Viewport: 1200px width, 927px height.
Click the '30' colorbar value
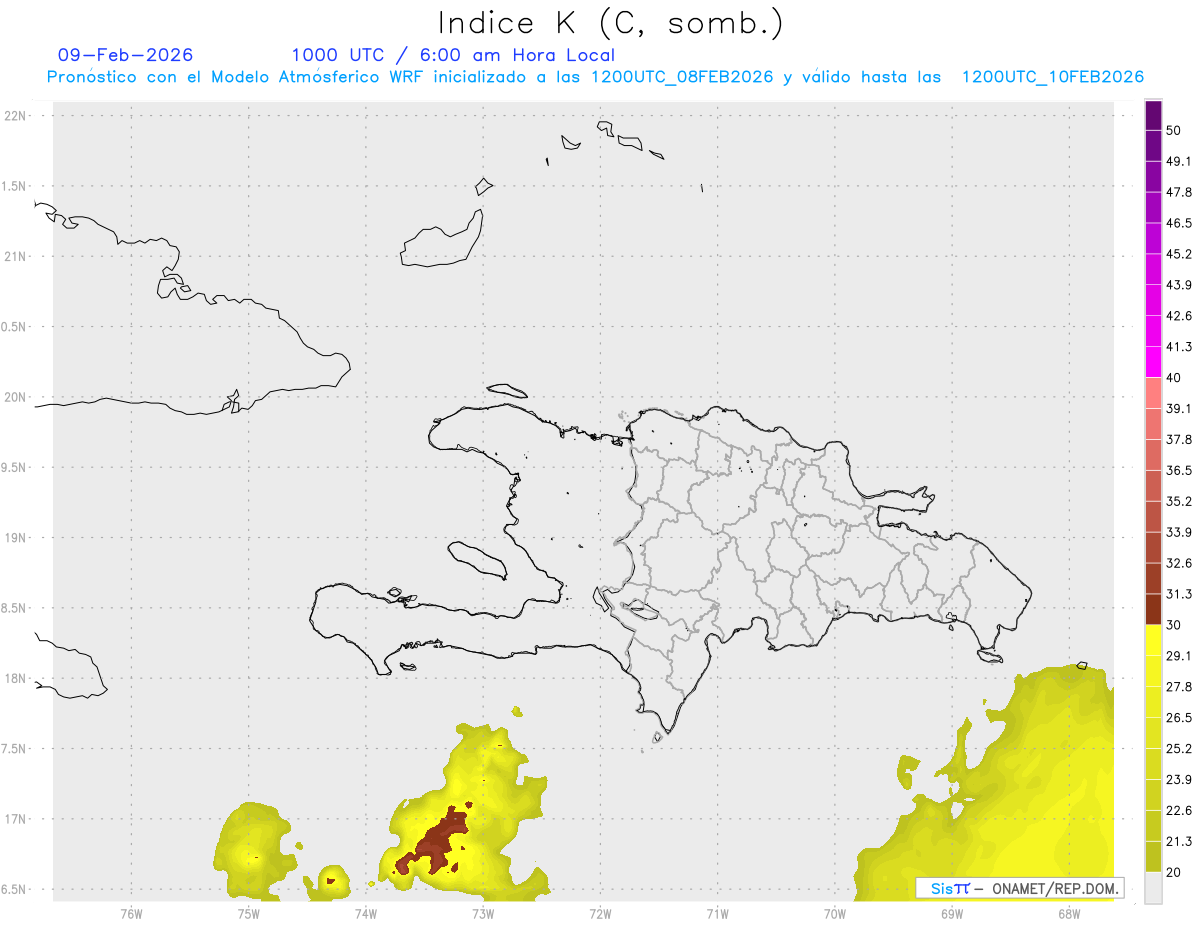[1174, 625]
